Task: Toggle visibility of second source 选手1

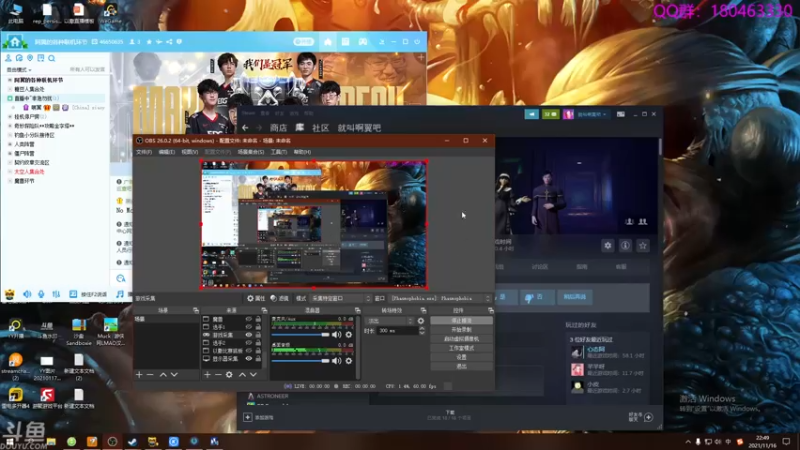Action: (x=249, y=327)
